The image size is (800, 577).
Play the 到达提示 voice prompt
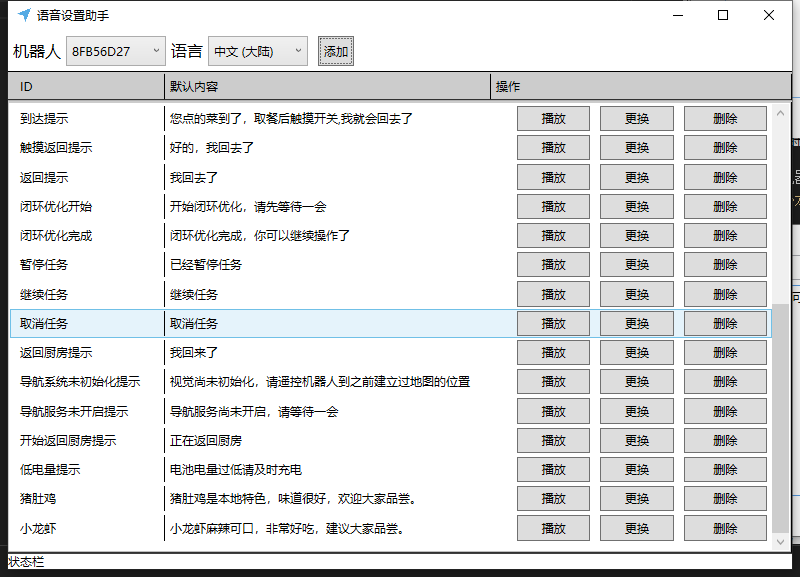553,118
